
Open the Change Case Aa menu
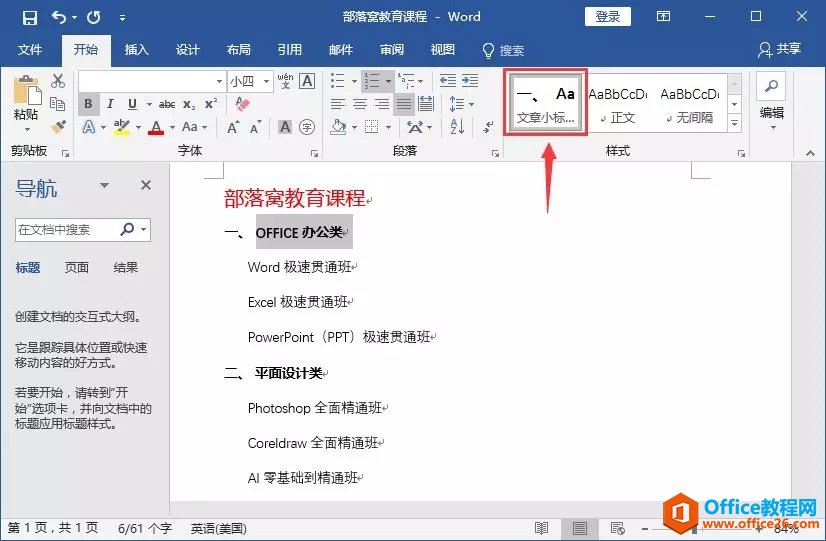[x=194, y=127]
